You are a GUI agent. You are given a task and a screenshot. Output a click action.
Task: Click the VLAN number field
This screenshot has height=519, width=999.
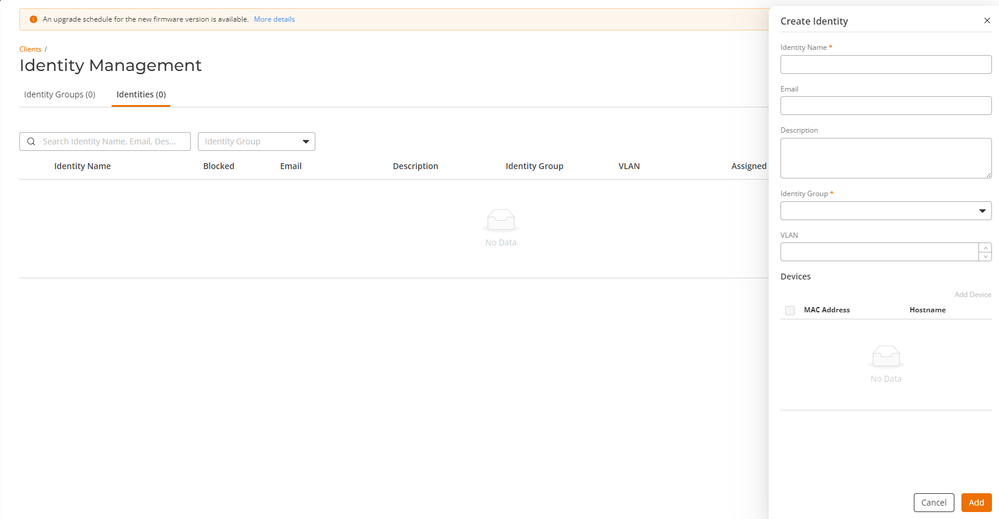click(x=878, y=252)
